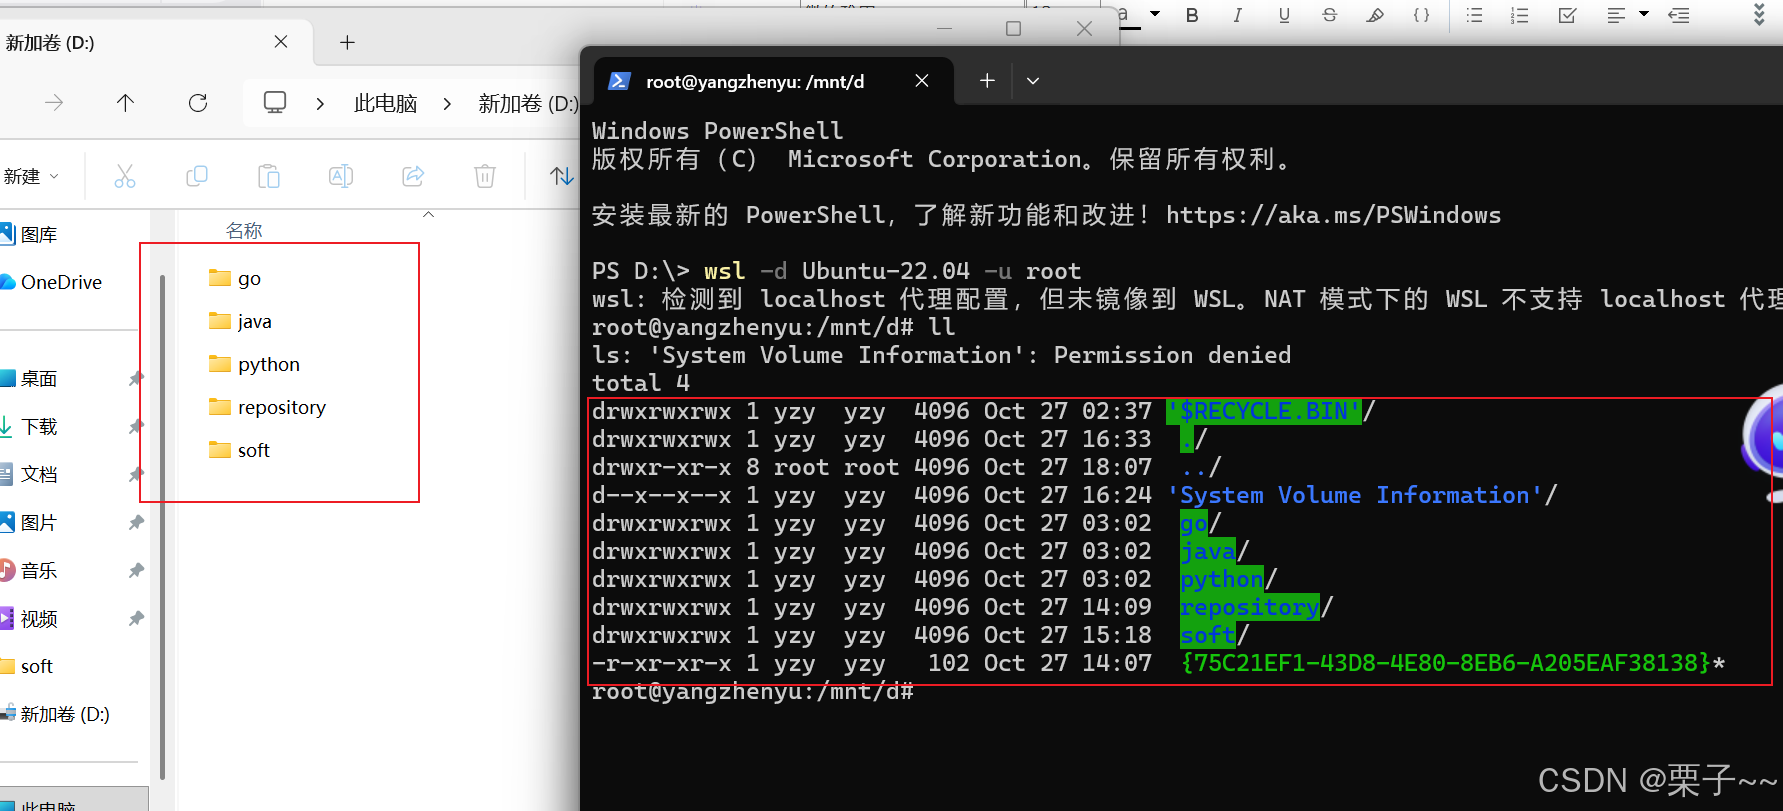Share selected item in Explorer toolbar

coord(413,177)
